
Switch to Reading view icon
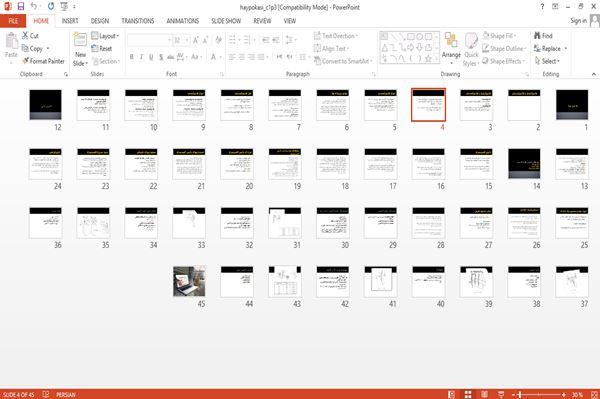[x=484, y=394]
